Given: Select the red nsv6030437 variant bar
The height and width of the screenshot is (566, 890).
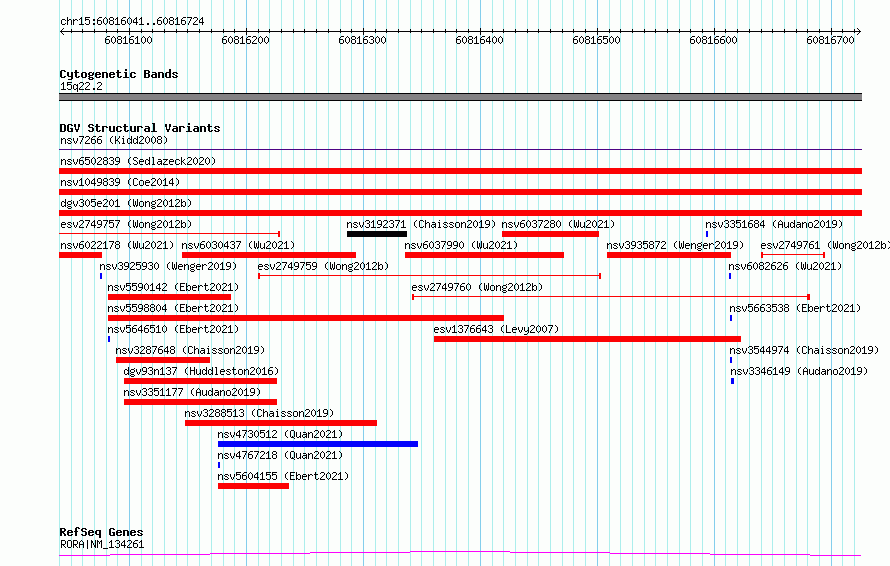Looking at the screenshot, I should coord(269,255).
